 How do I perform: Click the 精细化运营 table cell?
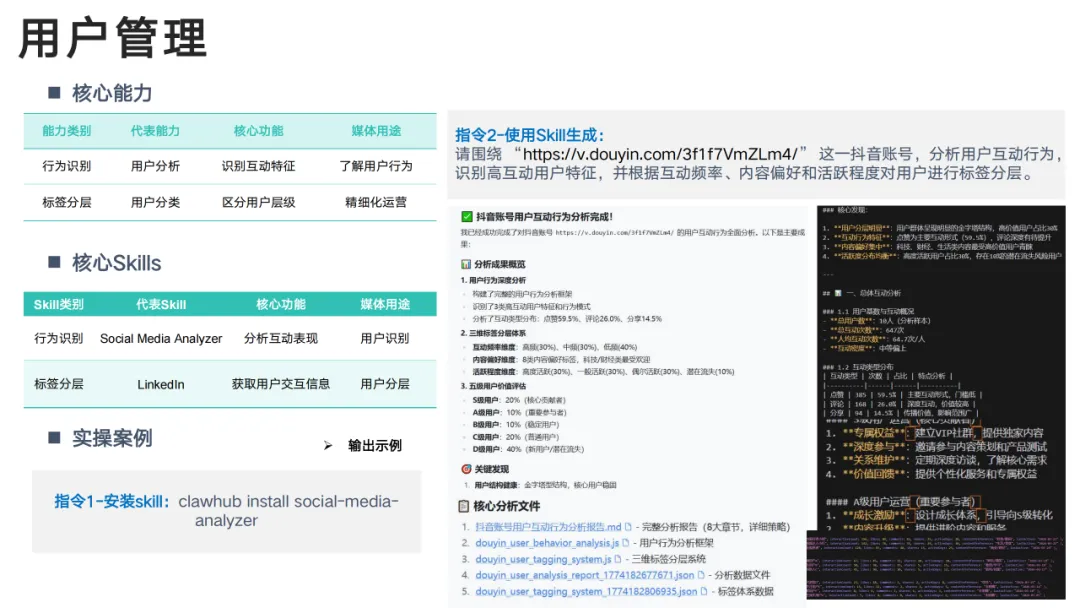coord(376,202)
